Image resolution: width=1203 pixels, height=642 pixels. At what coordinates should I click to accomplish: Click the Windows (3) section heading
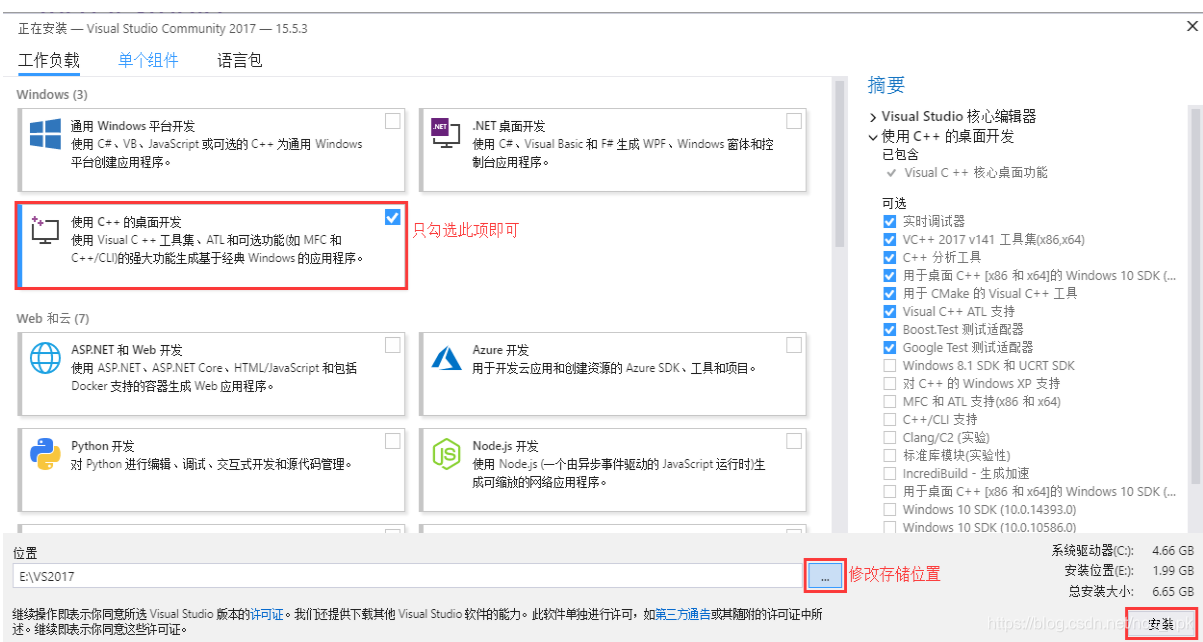(52, 94)
